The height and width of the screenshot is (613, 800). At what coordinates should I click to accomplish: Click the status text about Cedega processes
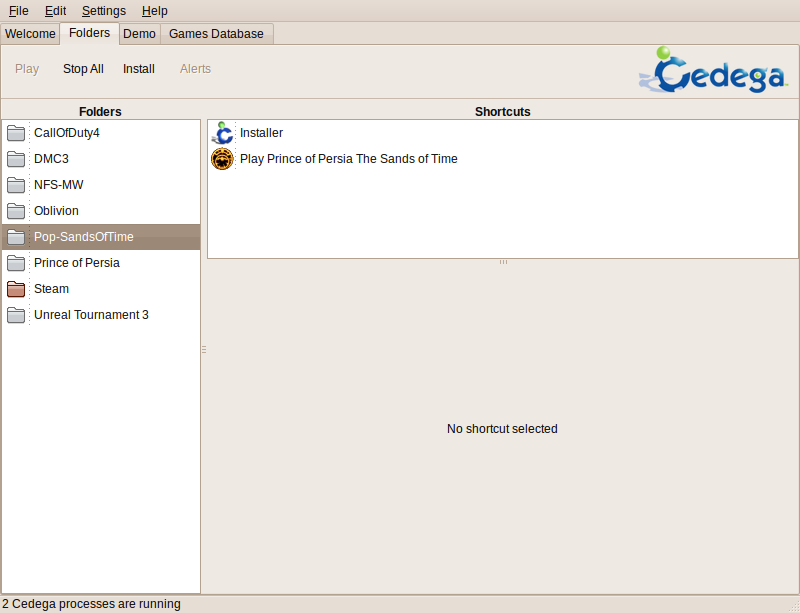[x=91, y=604]
